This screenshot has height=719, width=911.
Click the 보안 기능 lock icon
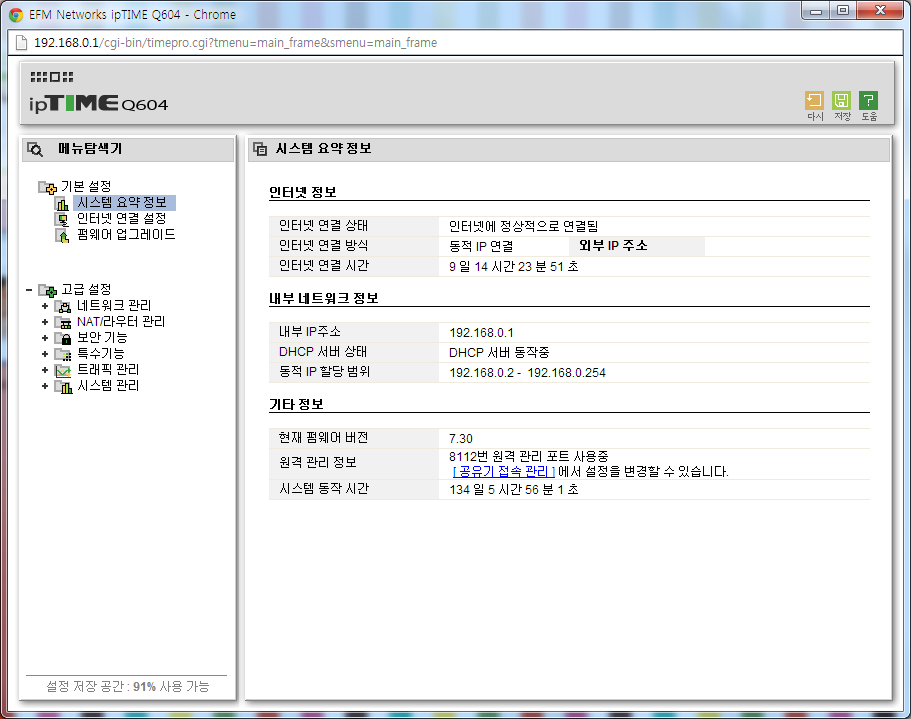click(x=63, y=338)
